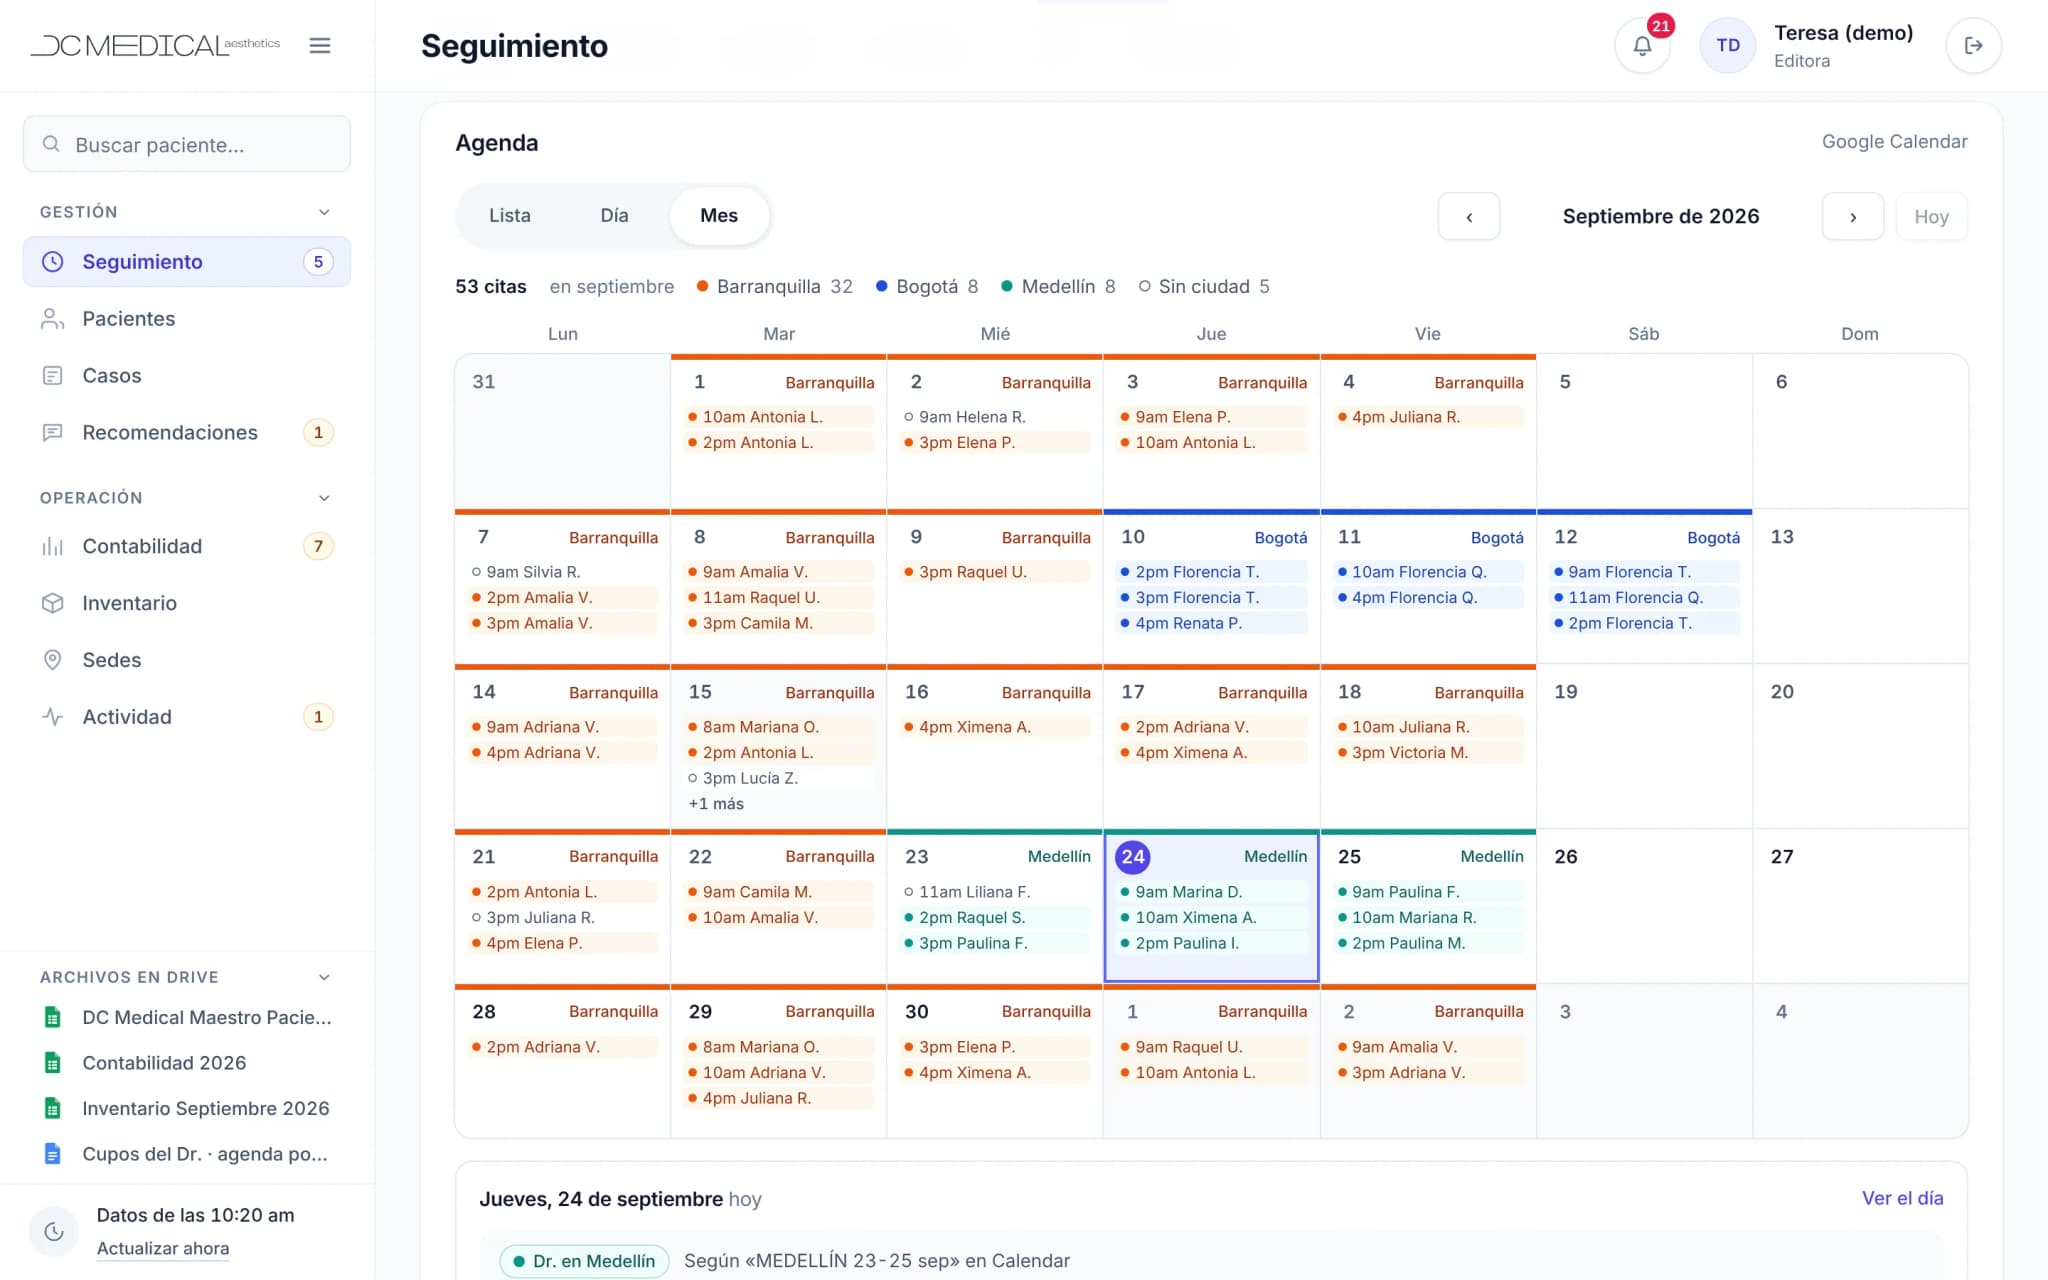
Task: Open notifications bell with 21 badge
Action: (x=1642, y=45)
